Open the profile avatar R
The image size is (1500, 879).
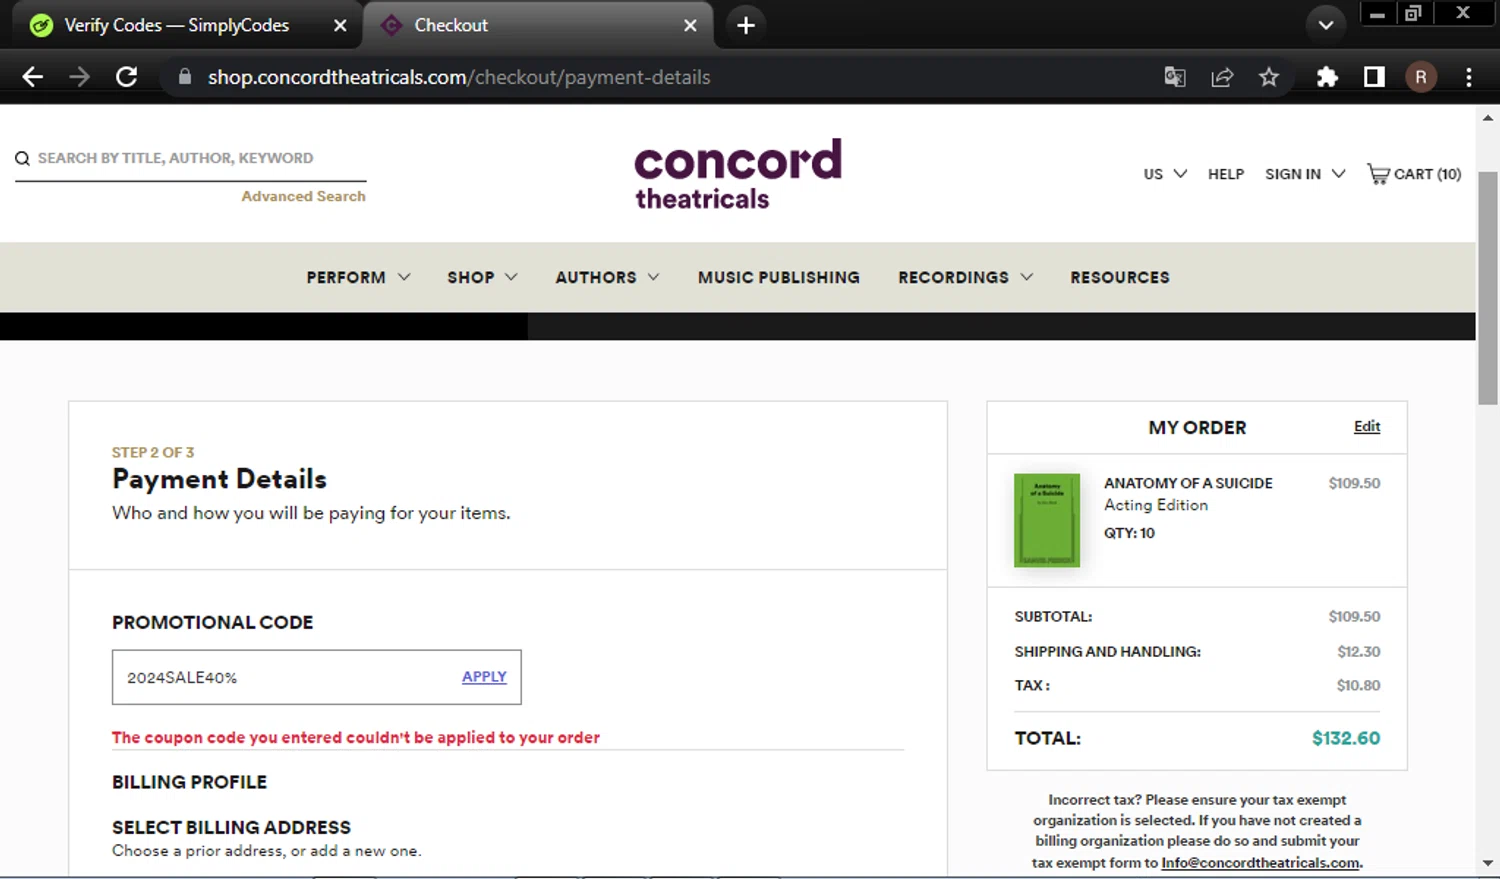point(1421,77)
